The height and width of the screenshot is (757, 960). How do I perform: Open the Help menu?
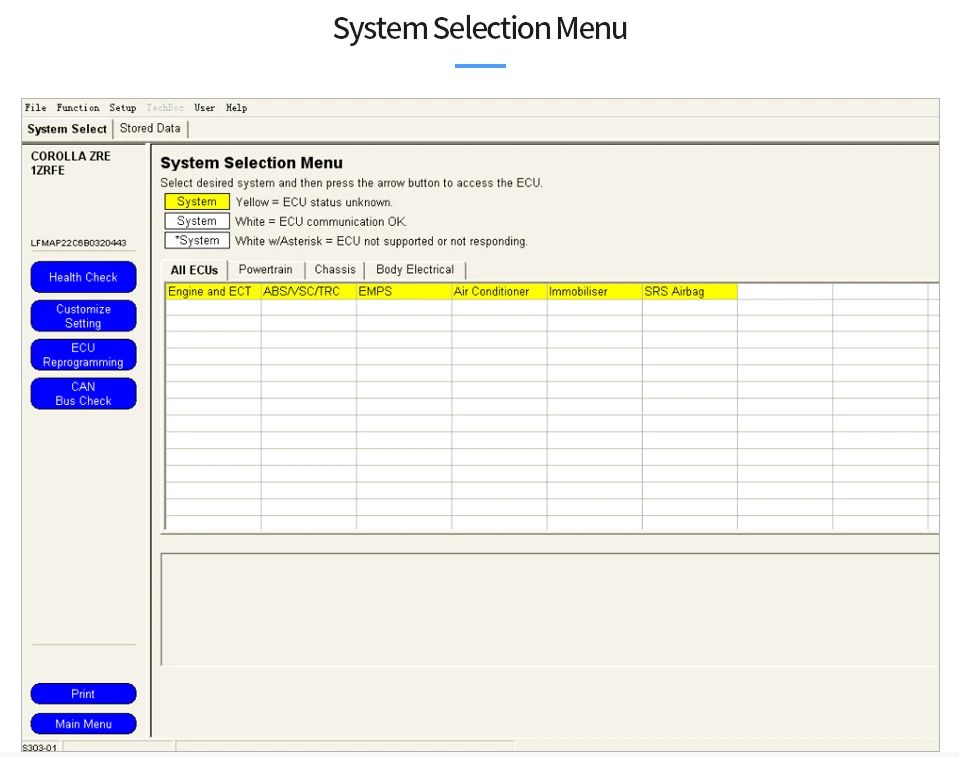pyautogui.click(x=236, y=108)
